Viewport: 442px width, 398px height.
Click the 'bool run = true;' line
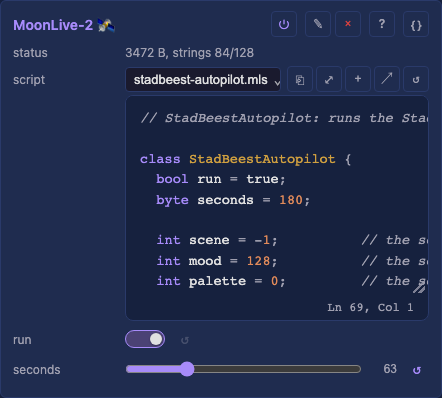click(221, 179)
